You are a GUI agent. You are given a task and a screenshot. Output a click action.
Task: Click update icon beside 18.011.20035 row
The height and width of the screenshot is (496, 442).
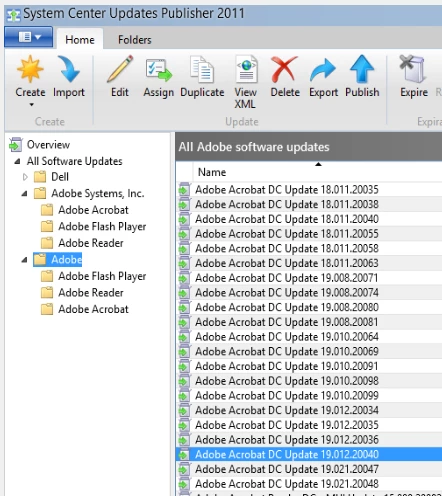tap(184, 190)
